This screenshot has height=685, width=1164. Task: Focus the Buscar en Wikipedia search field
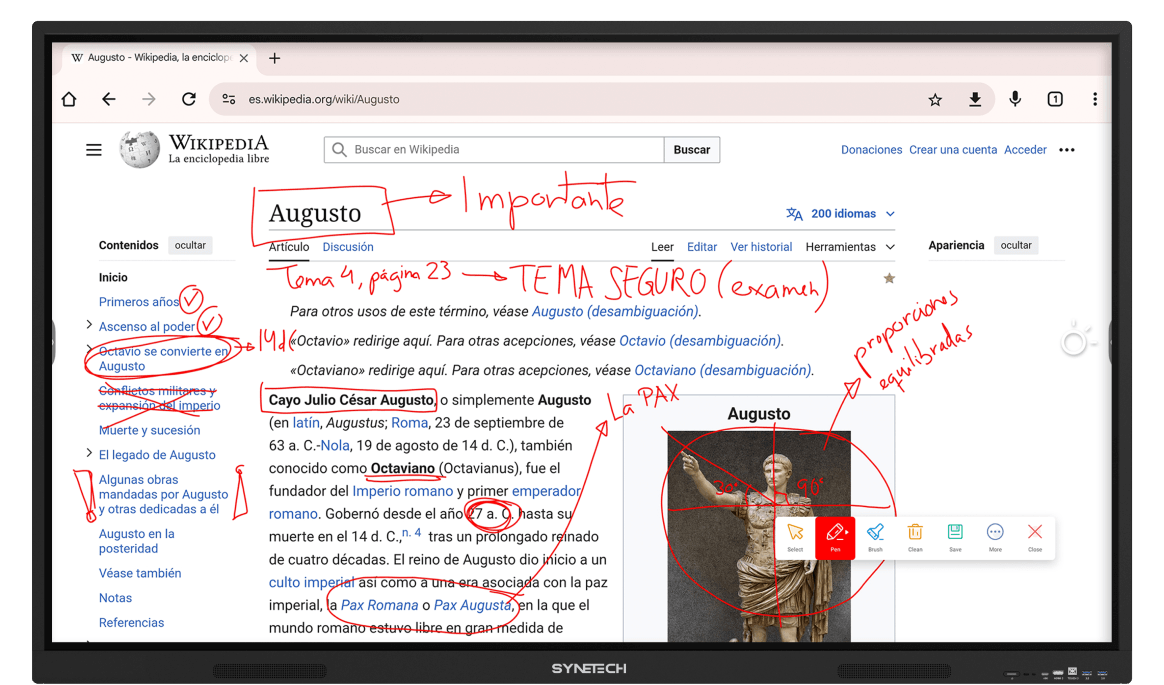pyautogui.click(x=494, y=150)
